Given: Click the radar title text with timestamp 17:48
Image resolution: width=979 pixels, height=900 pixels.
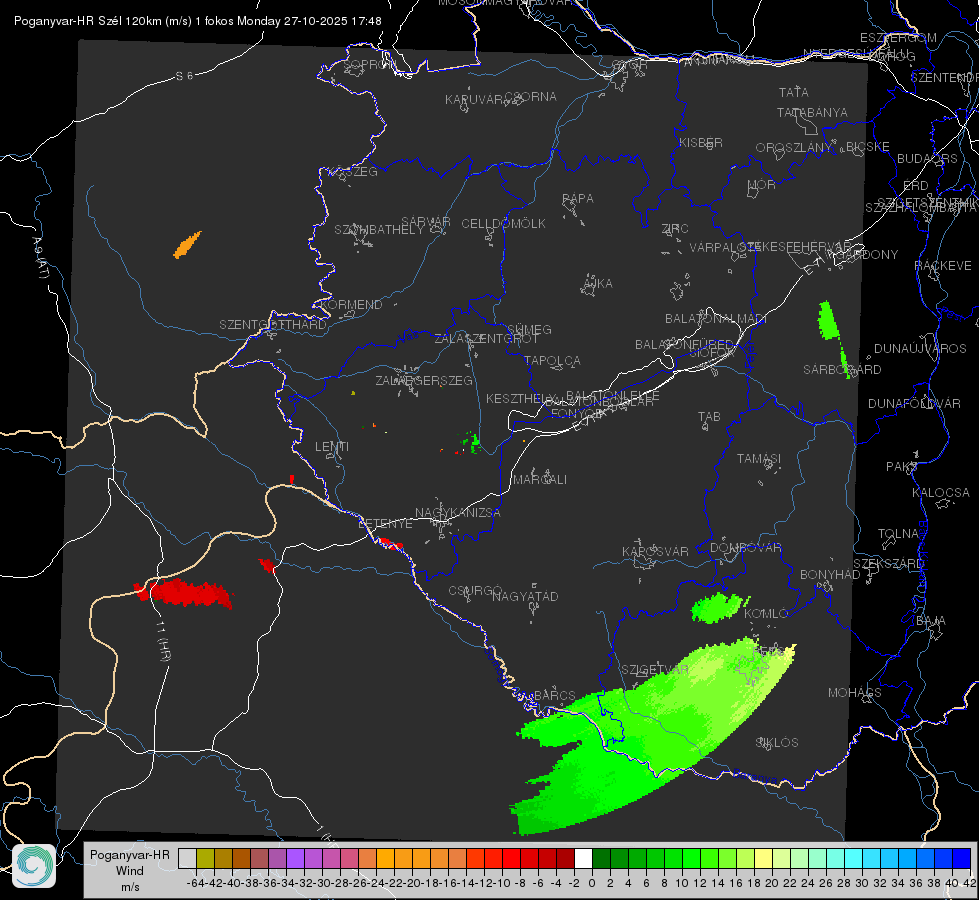Looking at the screenshot, I should click(x=198, y=21).
